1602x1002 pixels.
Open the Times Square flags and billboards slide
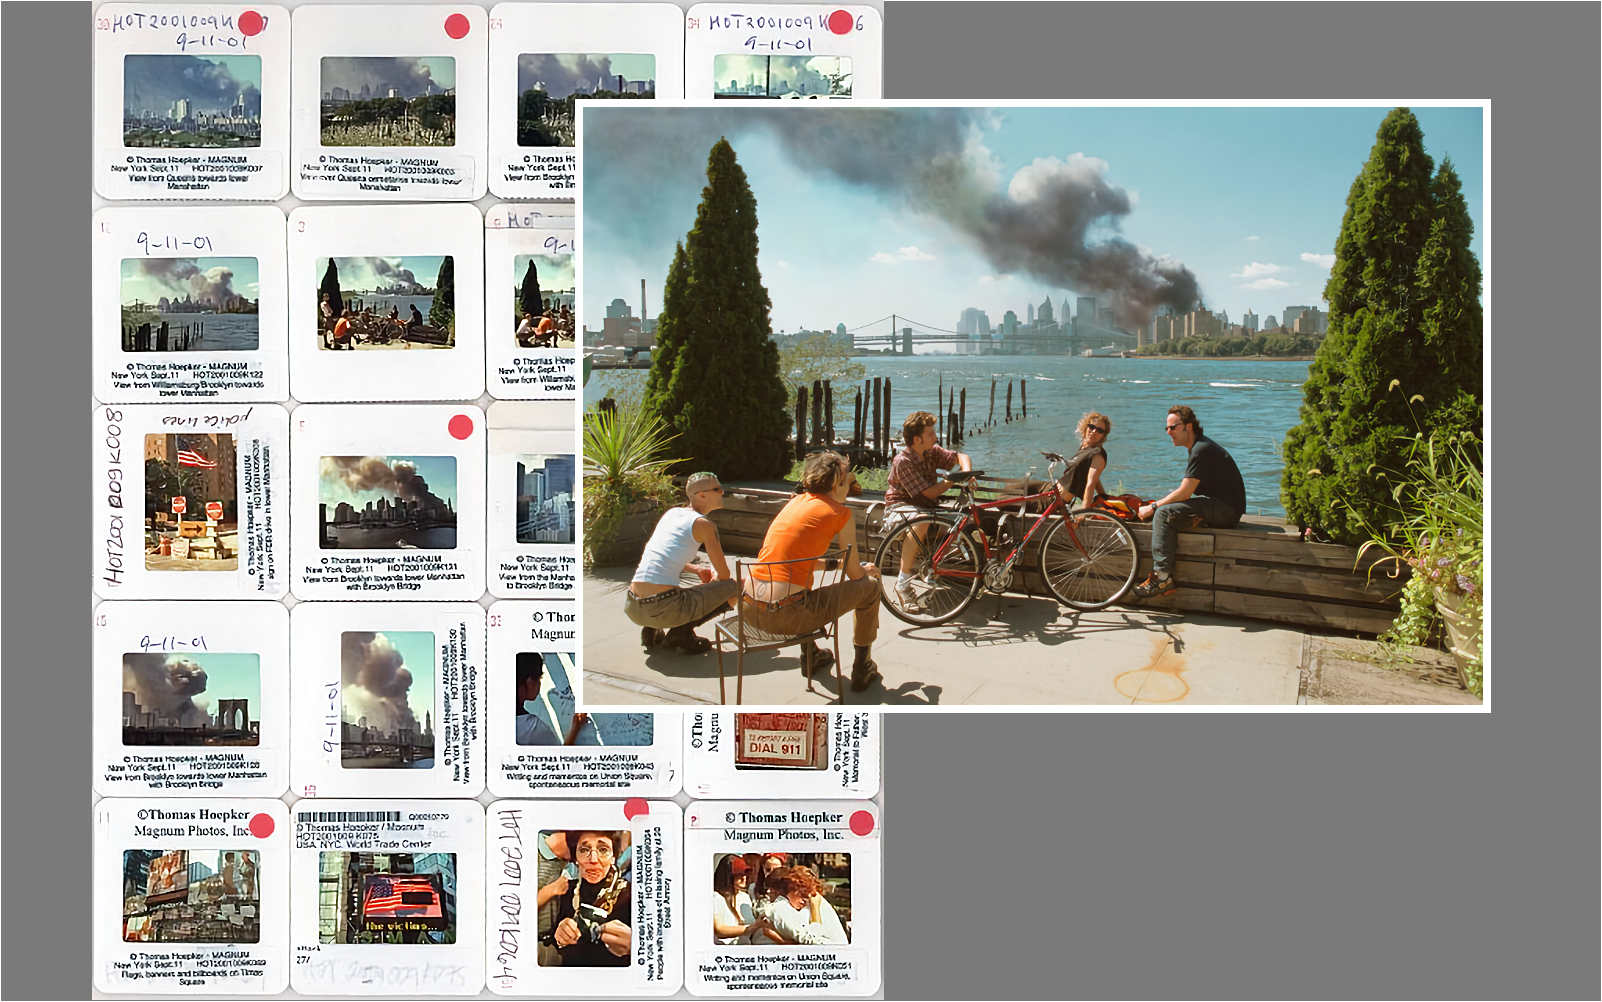tap(190, 895)
